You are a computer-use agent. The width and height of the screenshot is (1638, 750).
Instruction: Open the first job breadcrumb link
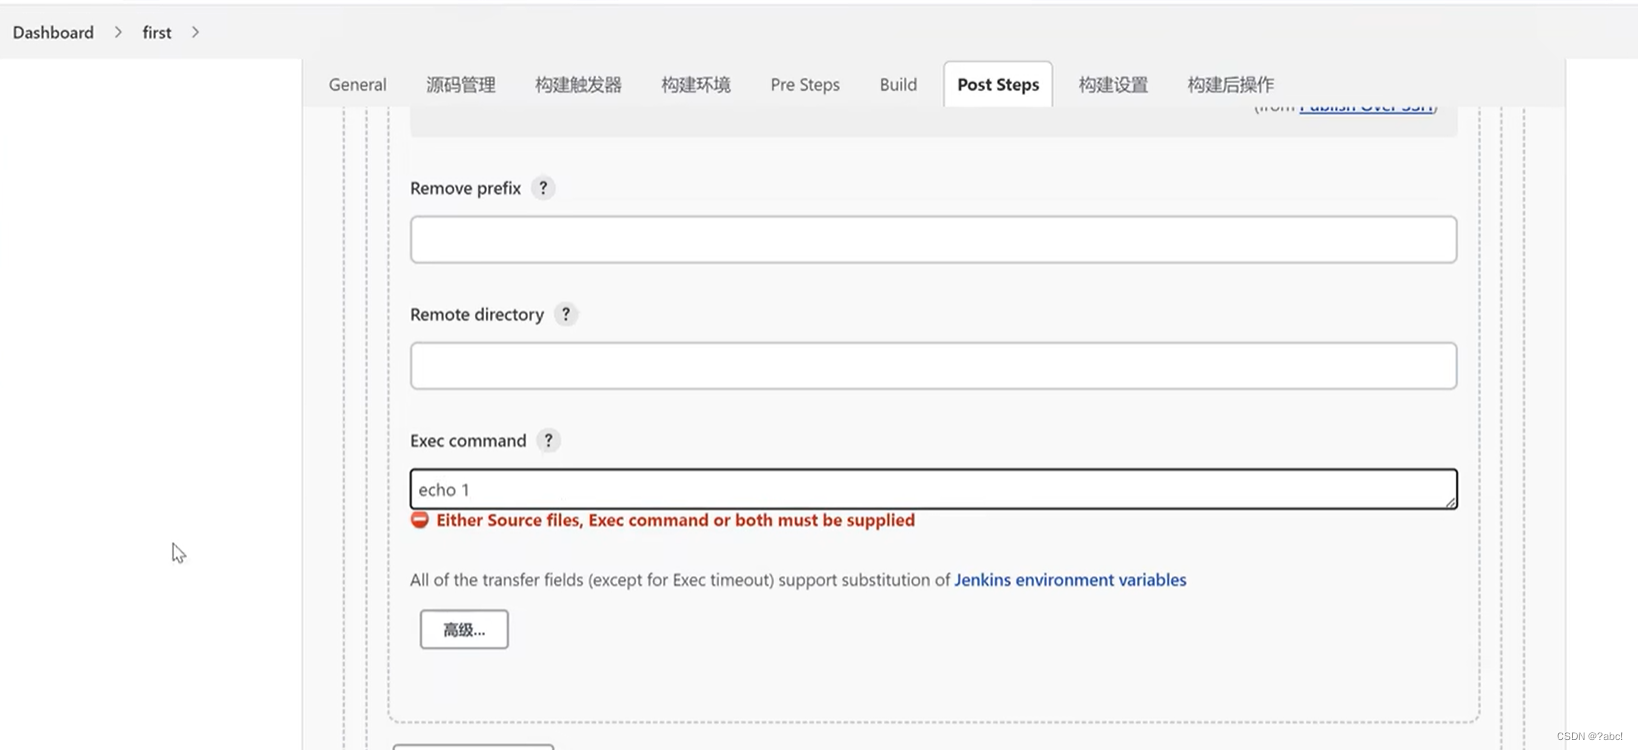coord(157,32)
